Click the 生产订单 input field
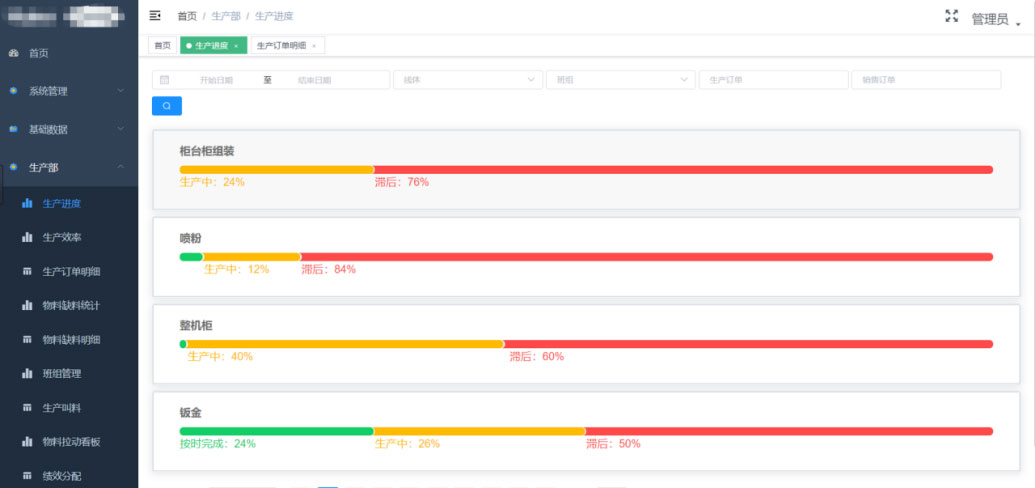 point(772,80)
